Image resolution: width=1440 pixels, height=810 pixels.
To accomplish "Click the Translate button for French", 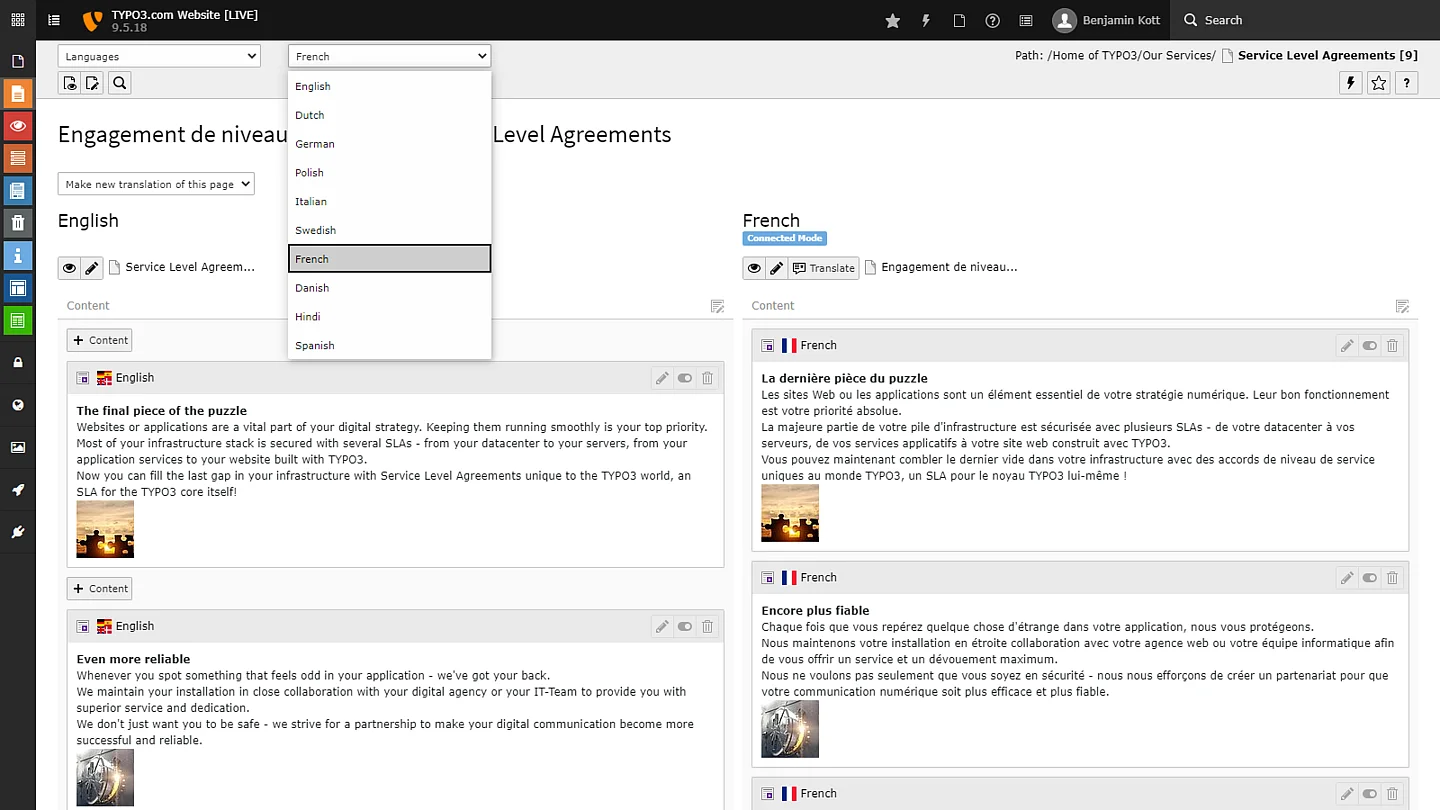I will [823, 268].
